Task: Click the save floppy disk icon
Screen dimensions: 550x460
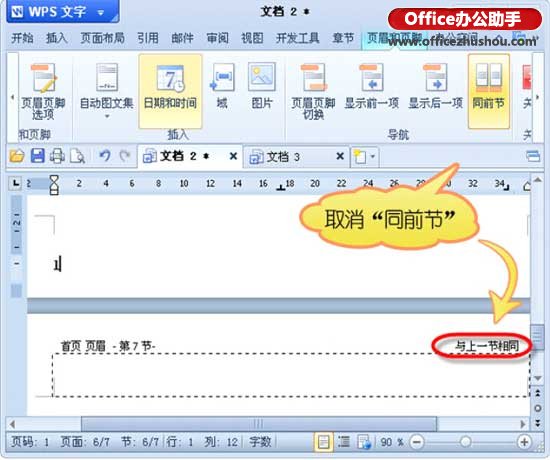Action: pyautogui.click(x=37, y=155)
